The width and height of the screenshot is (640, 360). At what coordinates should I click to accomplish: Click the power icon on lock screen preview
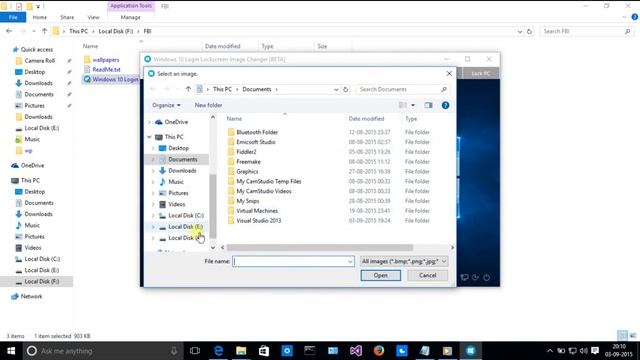tap(487, 278)
